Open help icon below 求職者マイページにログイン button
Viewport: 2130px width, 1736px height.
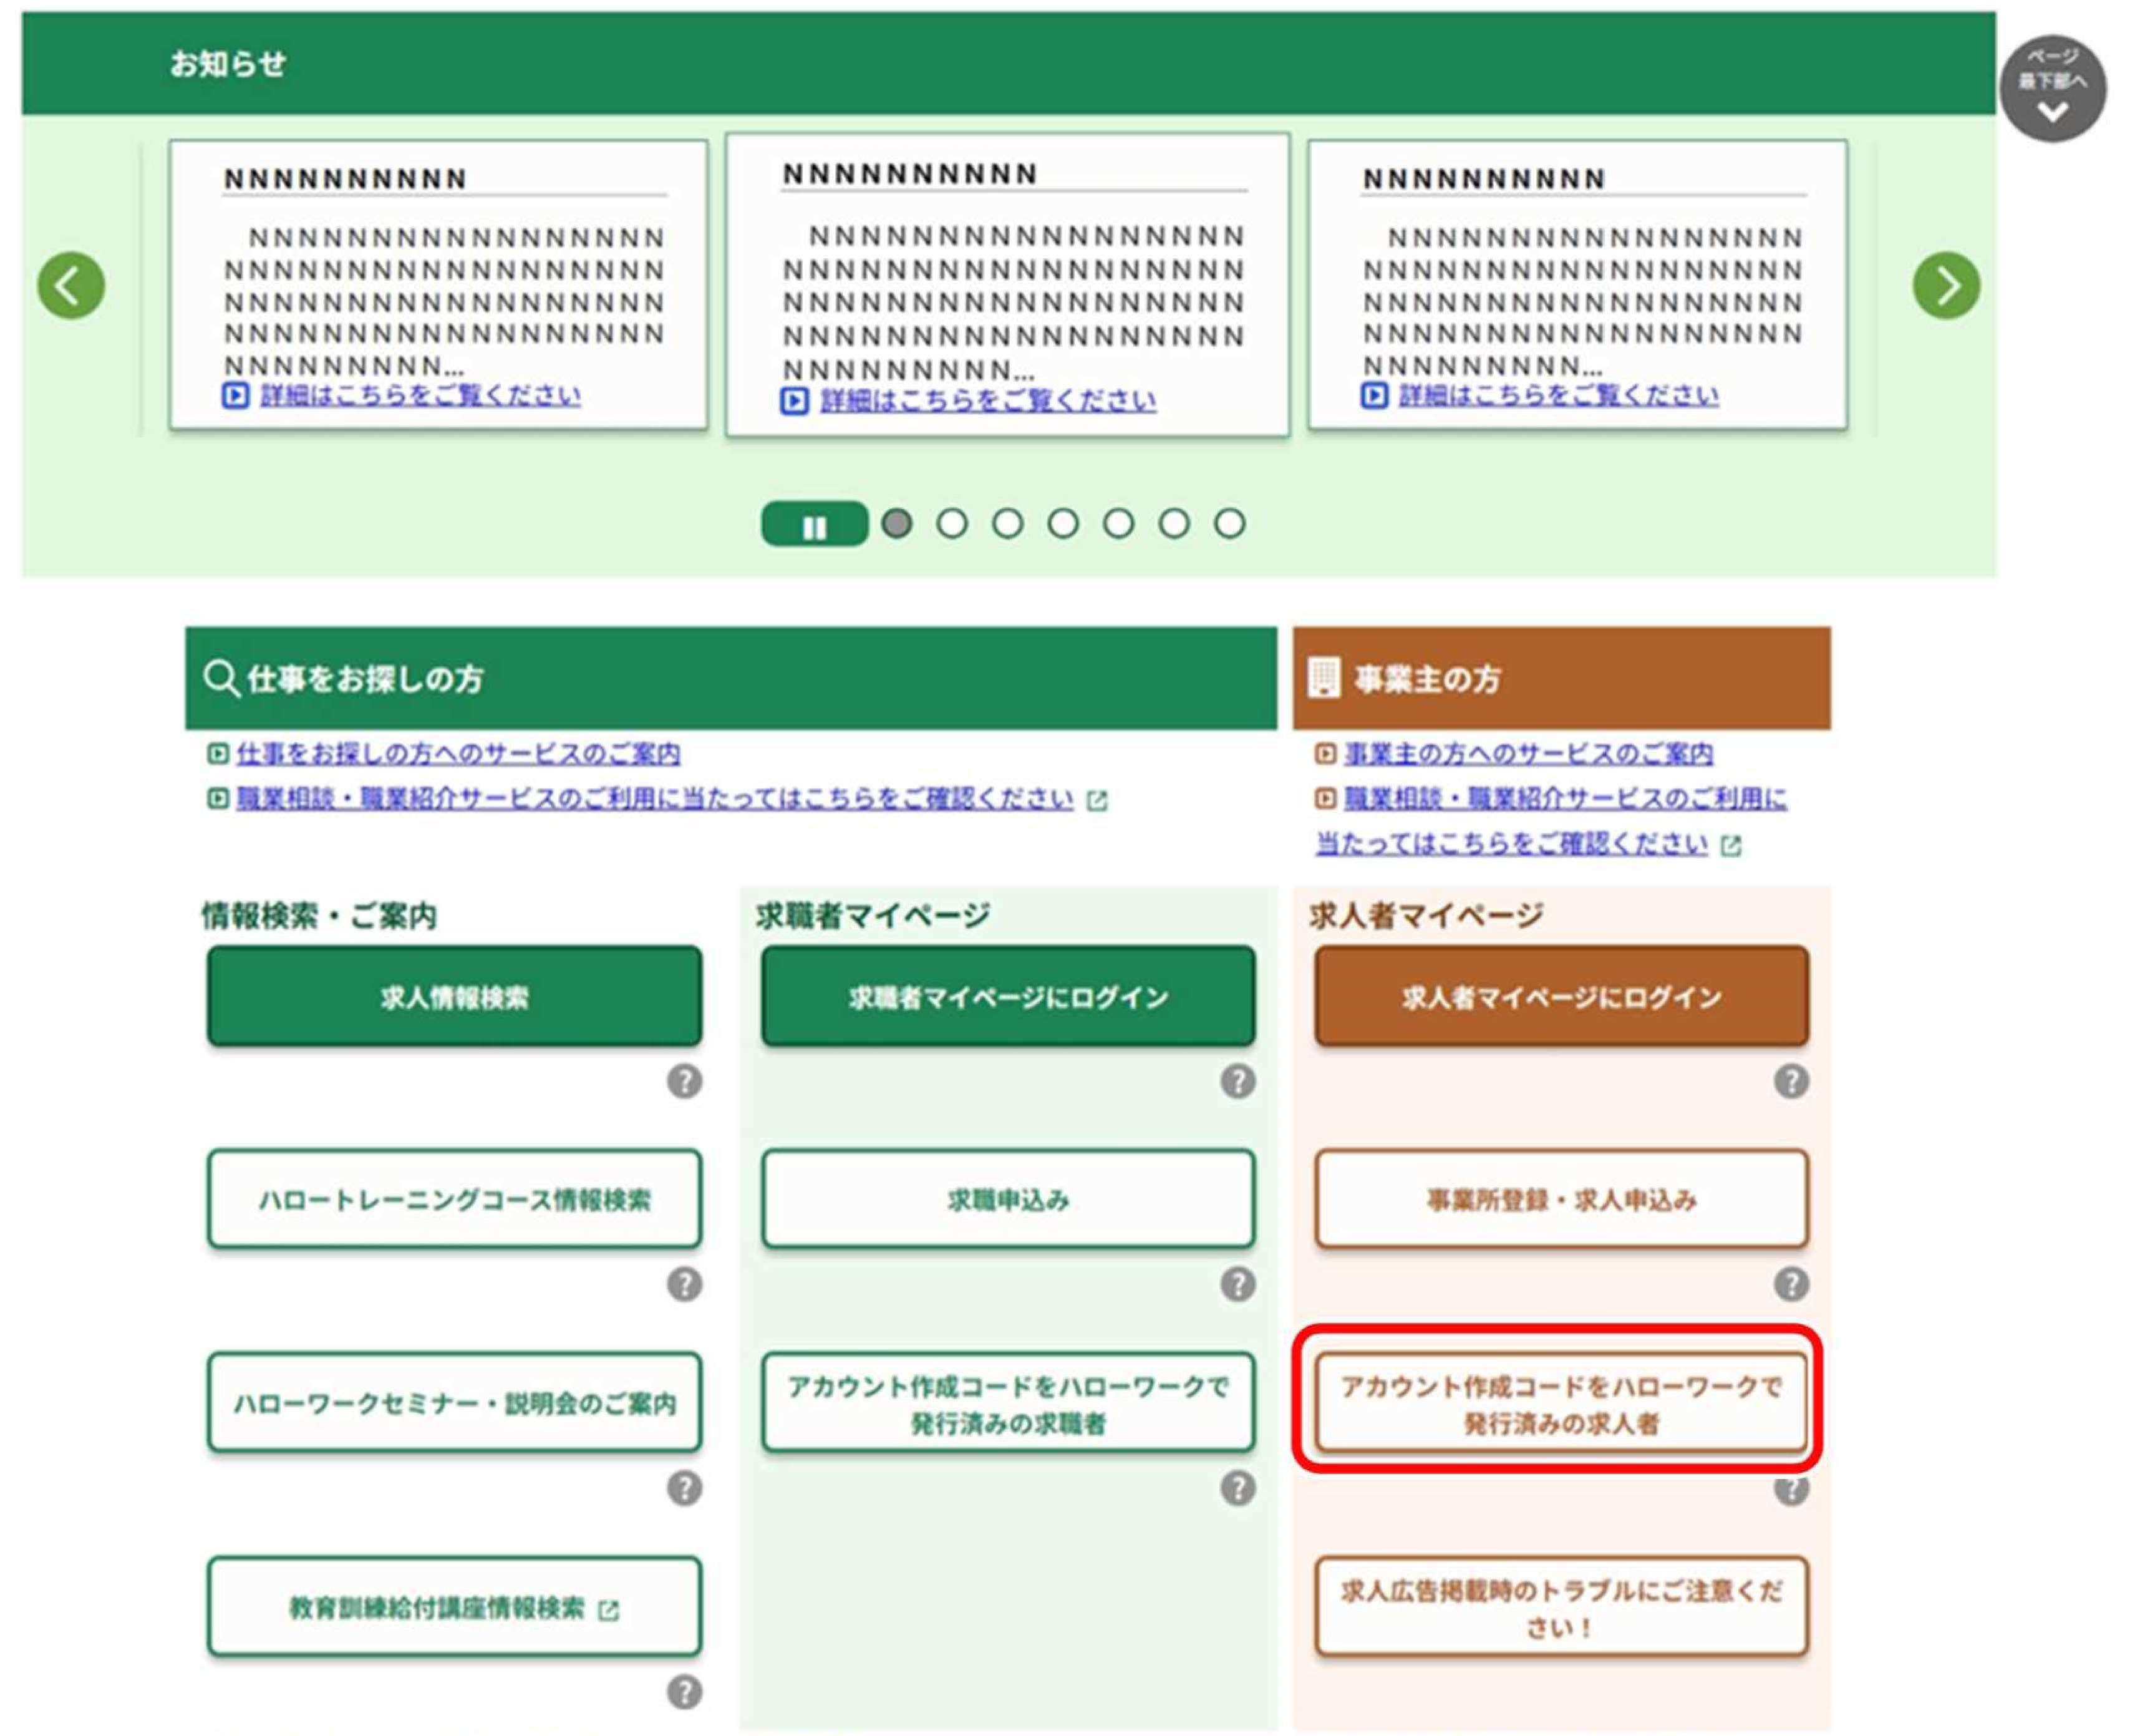1237,1081
